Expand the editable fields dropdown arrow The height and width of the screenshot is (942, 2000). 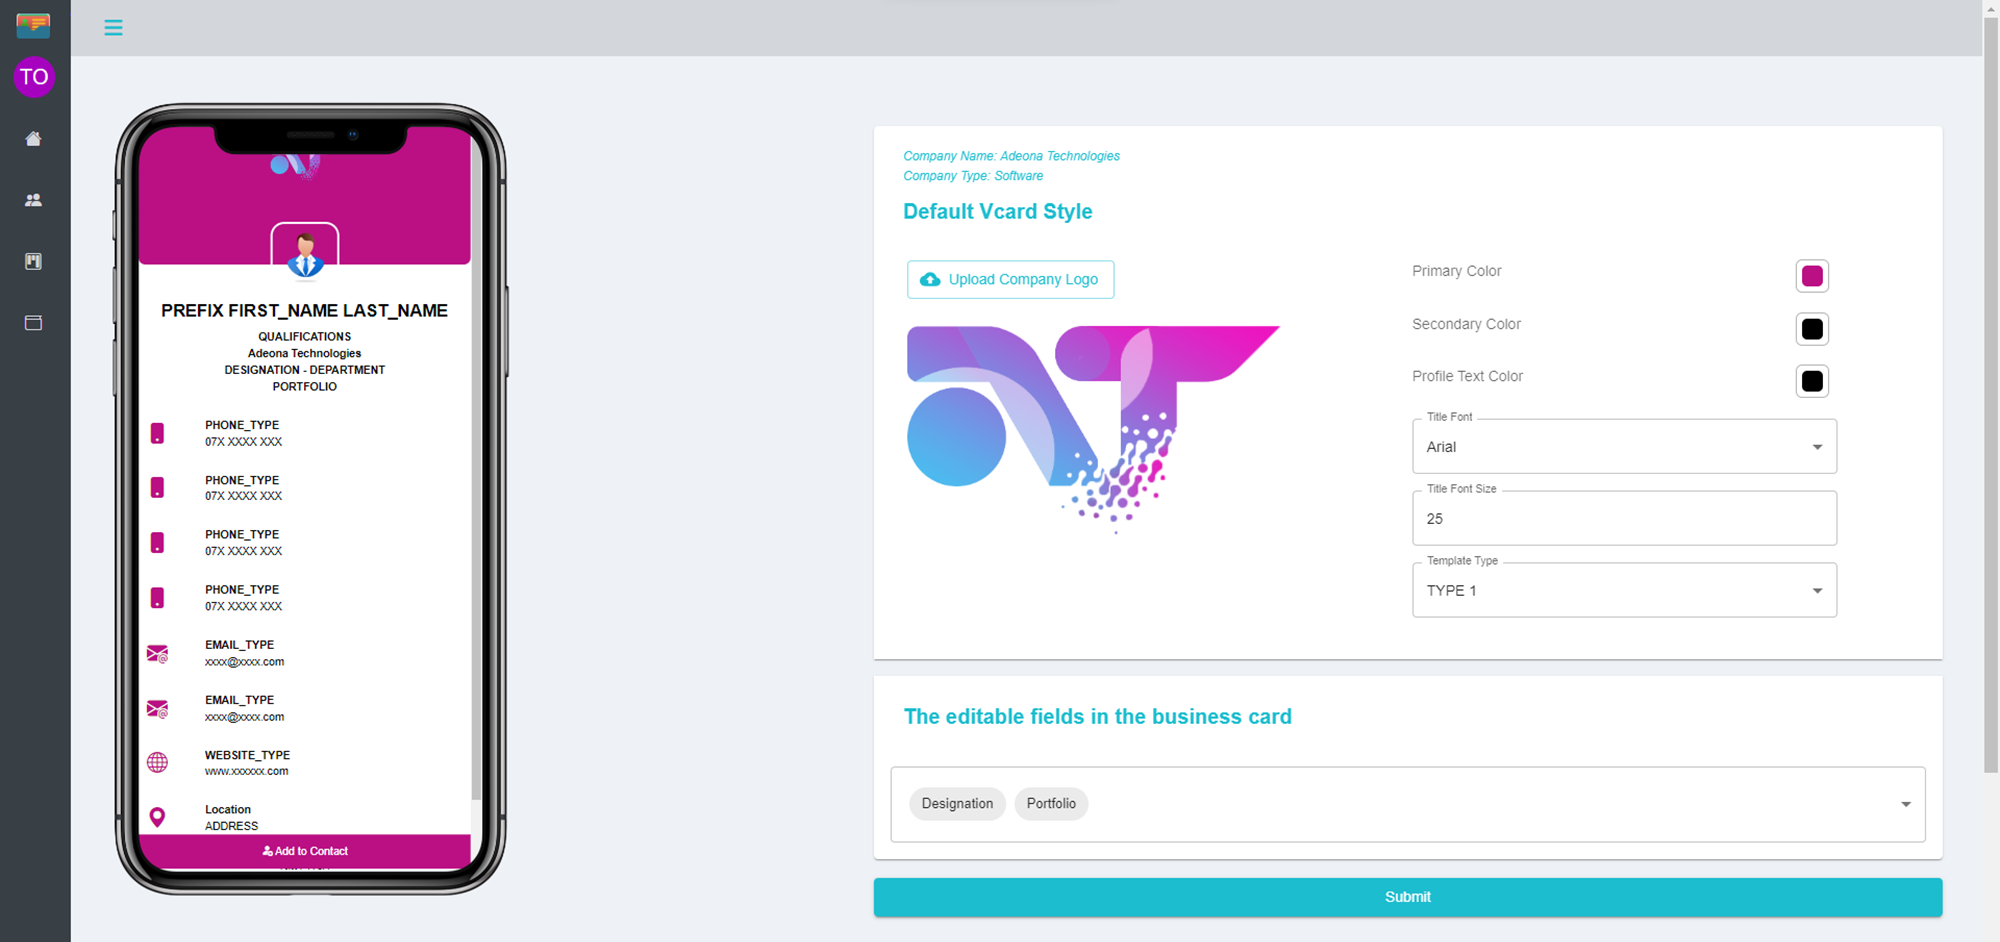(x=1905, y=804)
